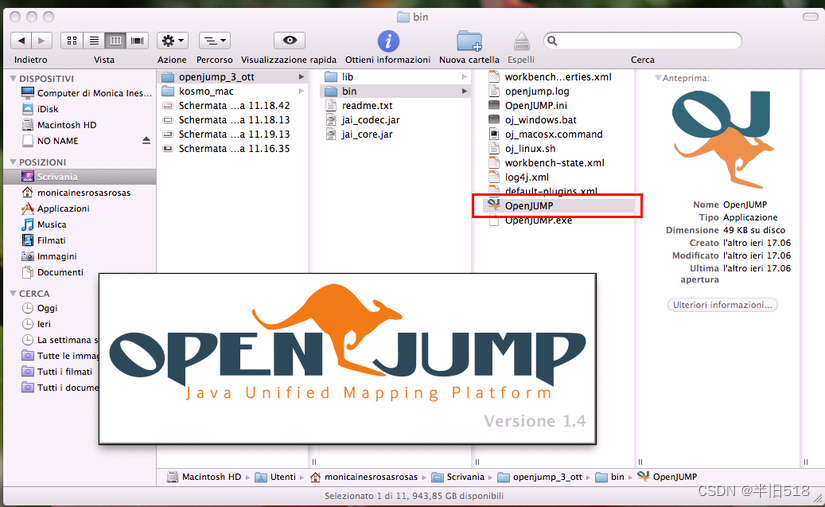Open the Azione gear menu
The height and width of the screenshot is (507, 825).
pyautogui.click(x=173, y=40)
